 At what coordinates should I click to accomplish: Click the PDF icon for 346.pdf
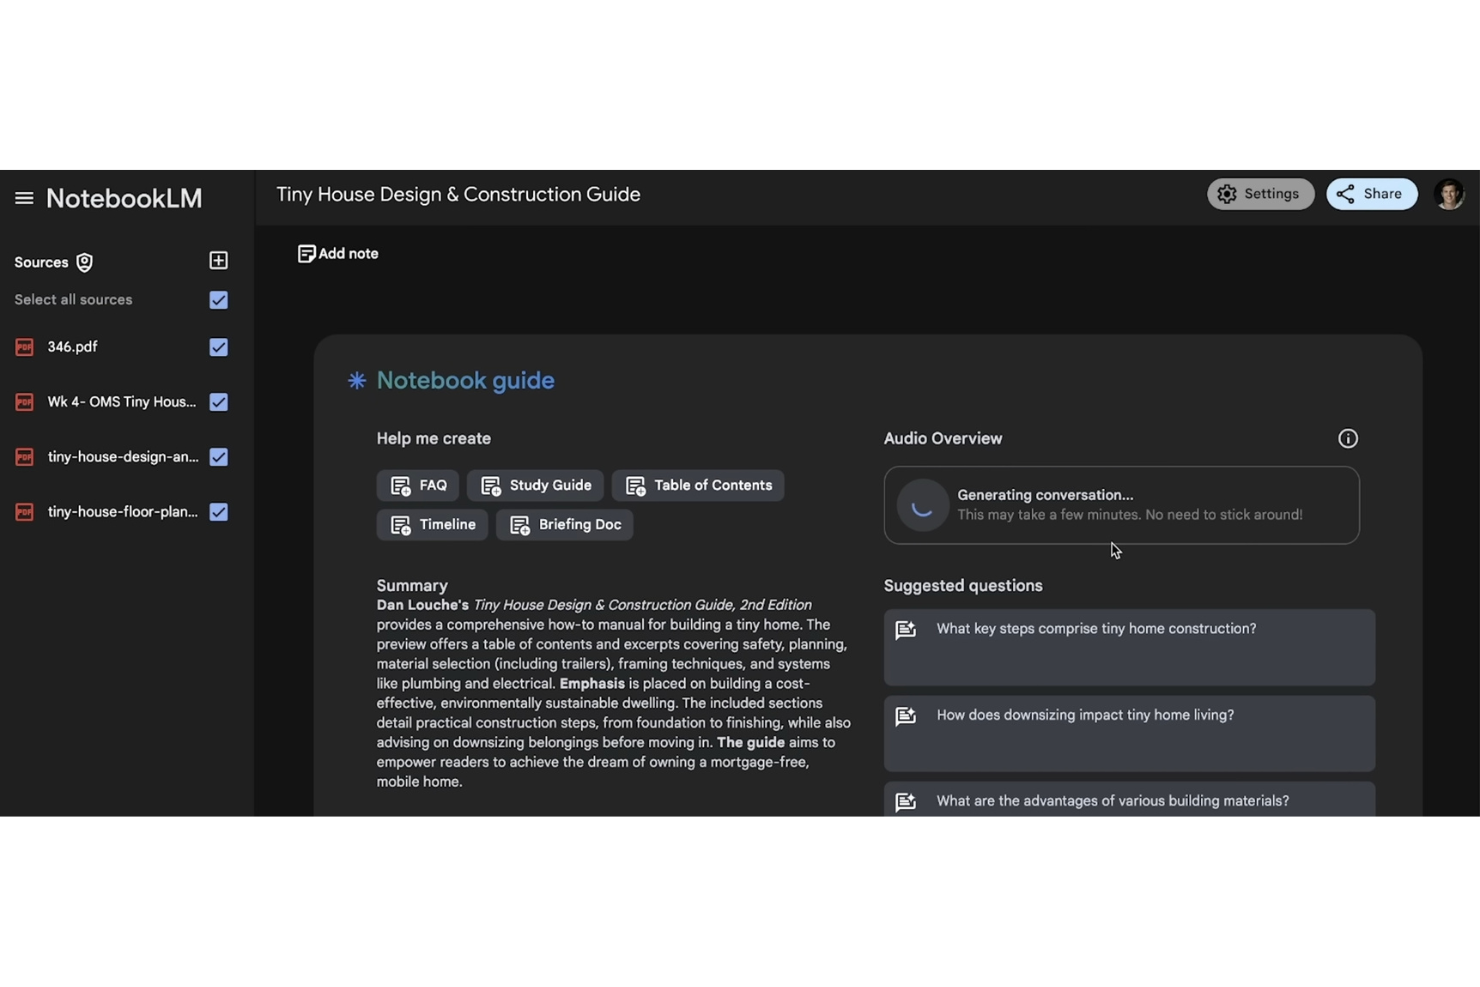(25, 347)
